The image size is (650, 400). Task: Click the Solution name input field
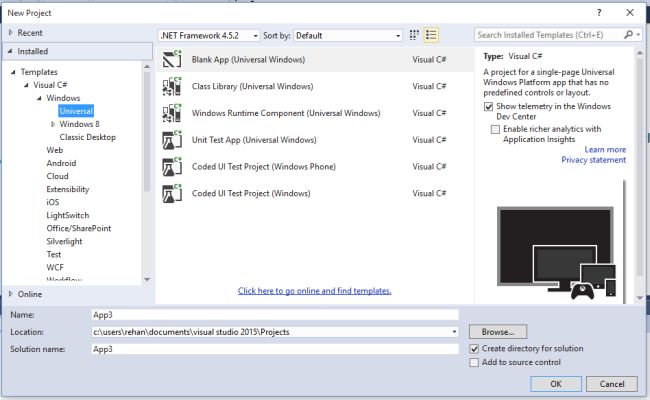pos(275,349)
